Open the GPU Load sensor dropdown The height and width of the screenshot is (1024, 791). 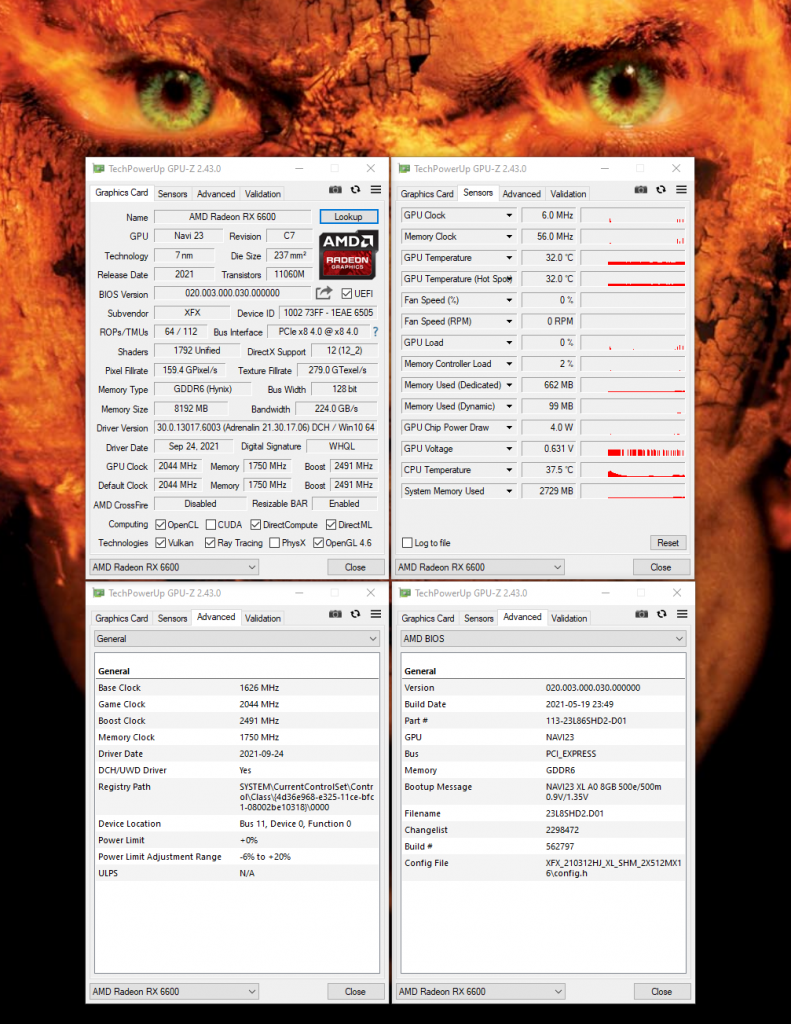(509, 343)
